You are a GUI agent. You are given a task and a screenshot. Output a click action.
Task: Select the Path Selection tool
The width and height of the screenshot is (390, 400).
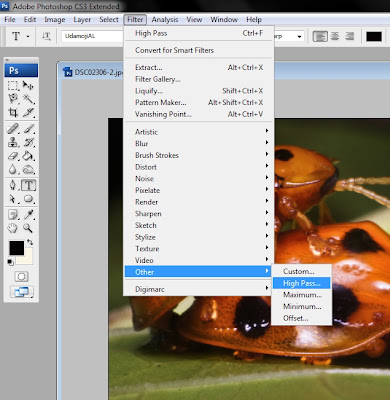[13, 199]
